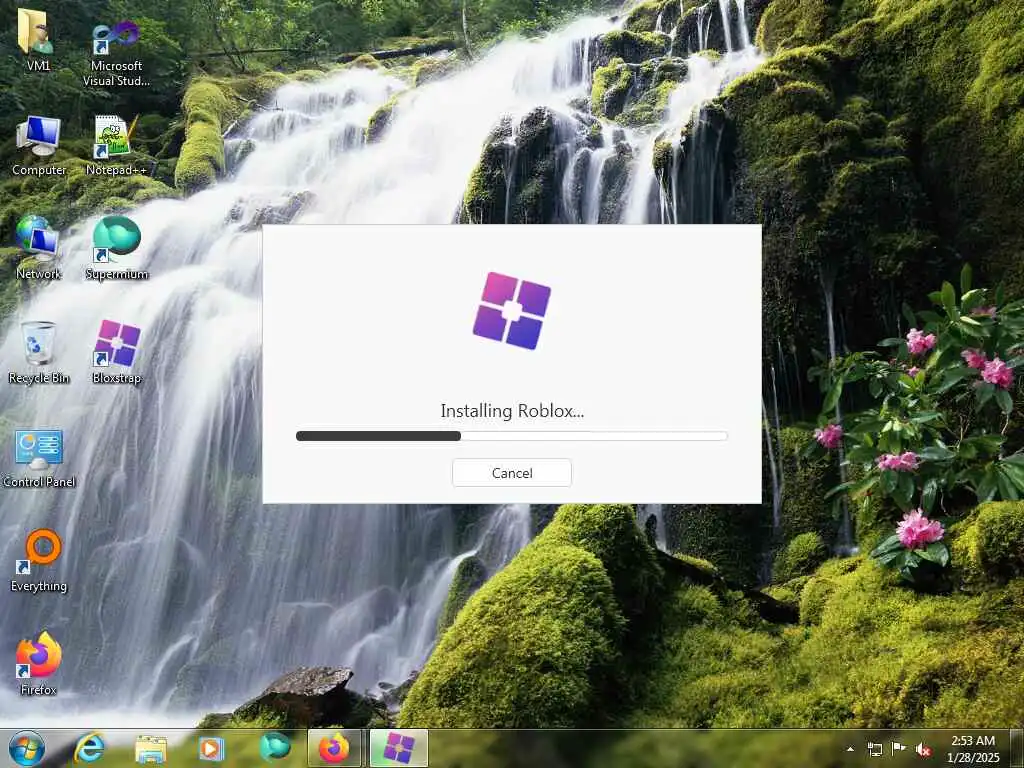1024x768 pixels.
Task: Open the network tray icon
Action: 874,749
